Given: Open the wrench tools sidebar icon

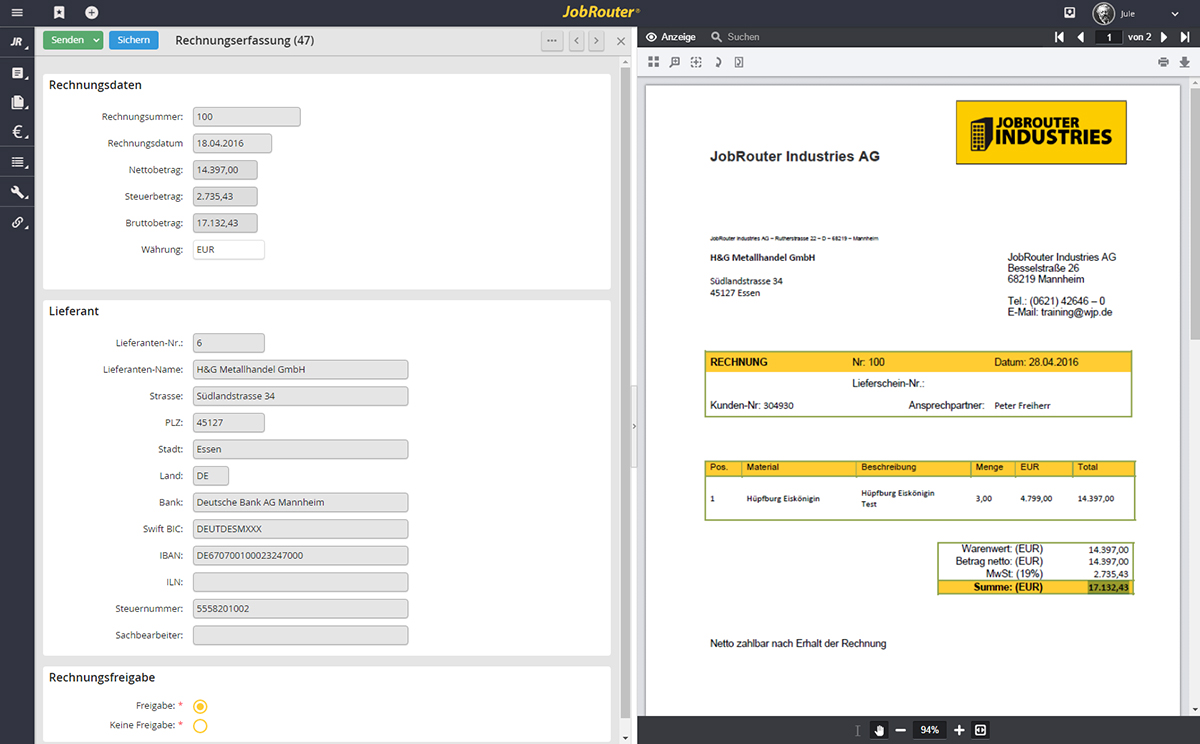Looking at the screenshot, I should tap(17, 192).
